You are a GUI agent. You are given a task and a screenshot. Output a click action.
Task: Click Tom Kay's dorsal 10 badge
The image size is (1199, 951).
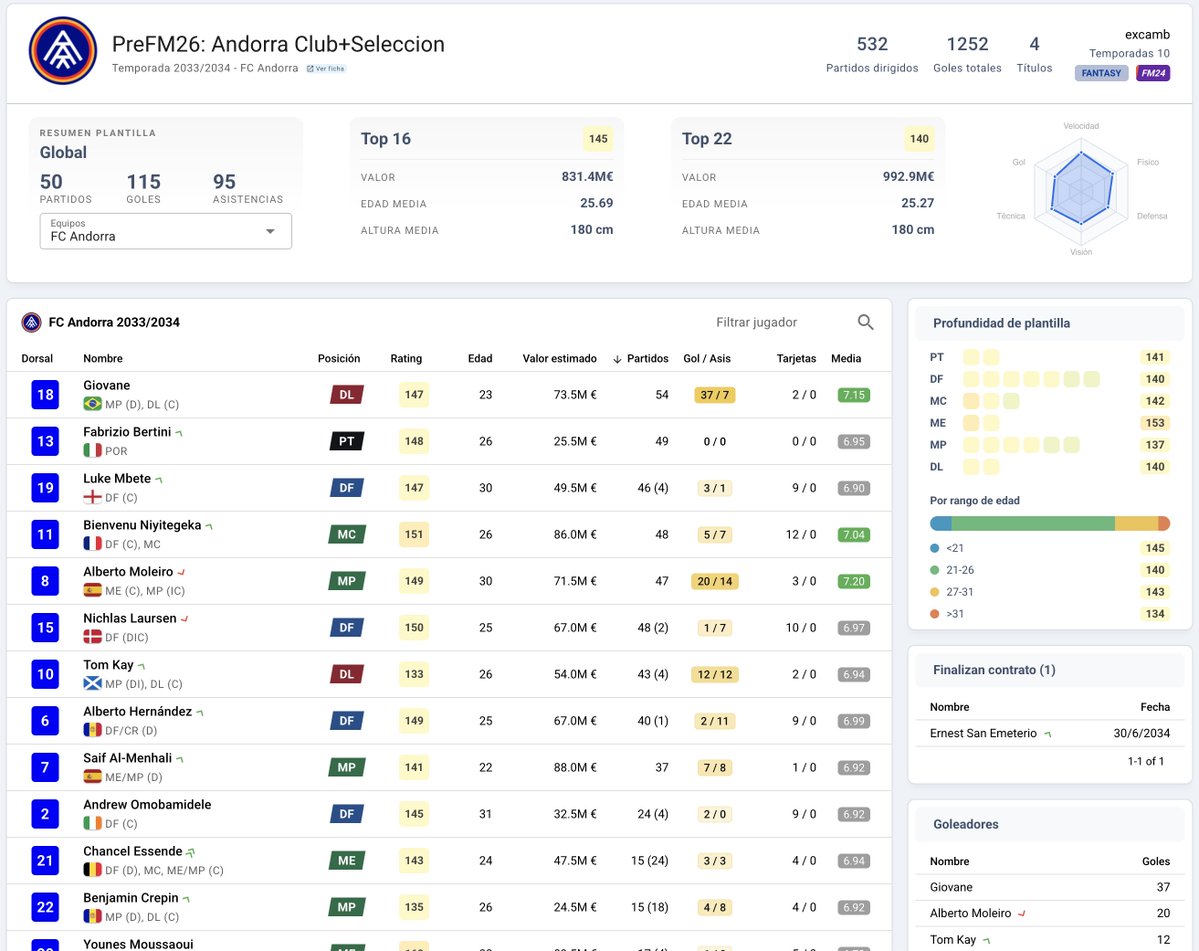click(x=45, y=675)
